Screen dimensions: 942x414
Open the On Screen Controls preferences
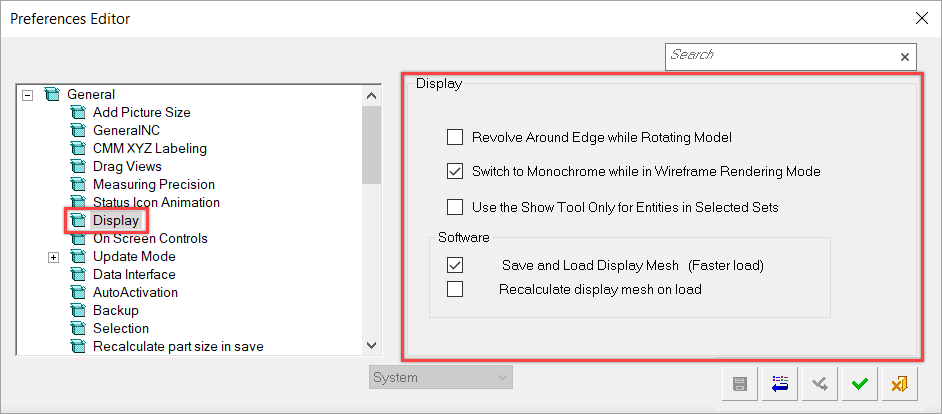point(150,239)
